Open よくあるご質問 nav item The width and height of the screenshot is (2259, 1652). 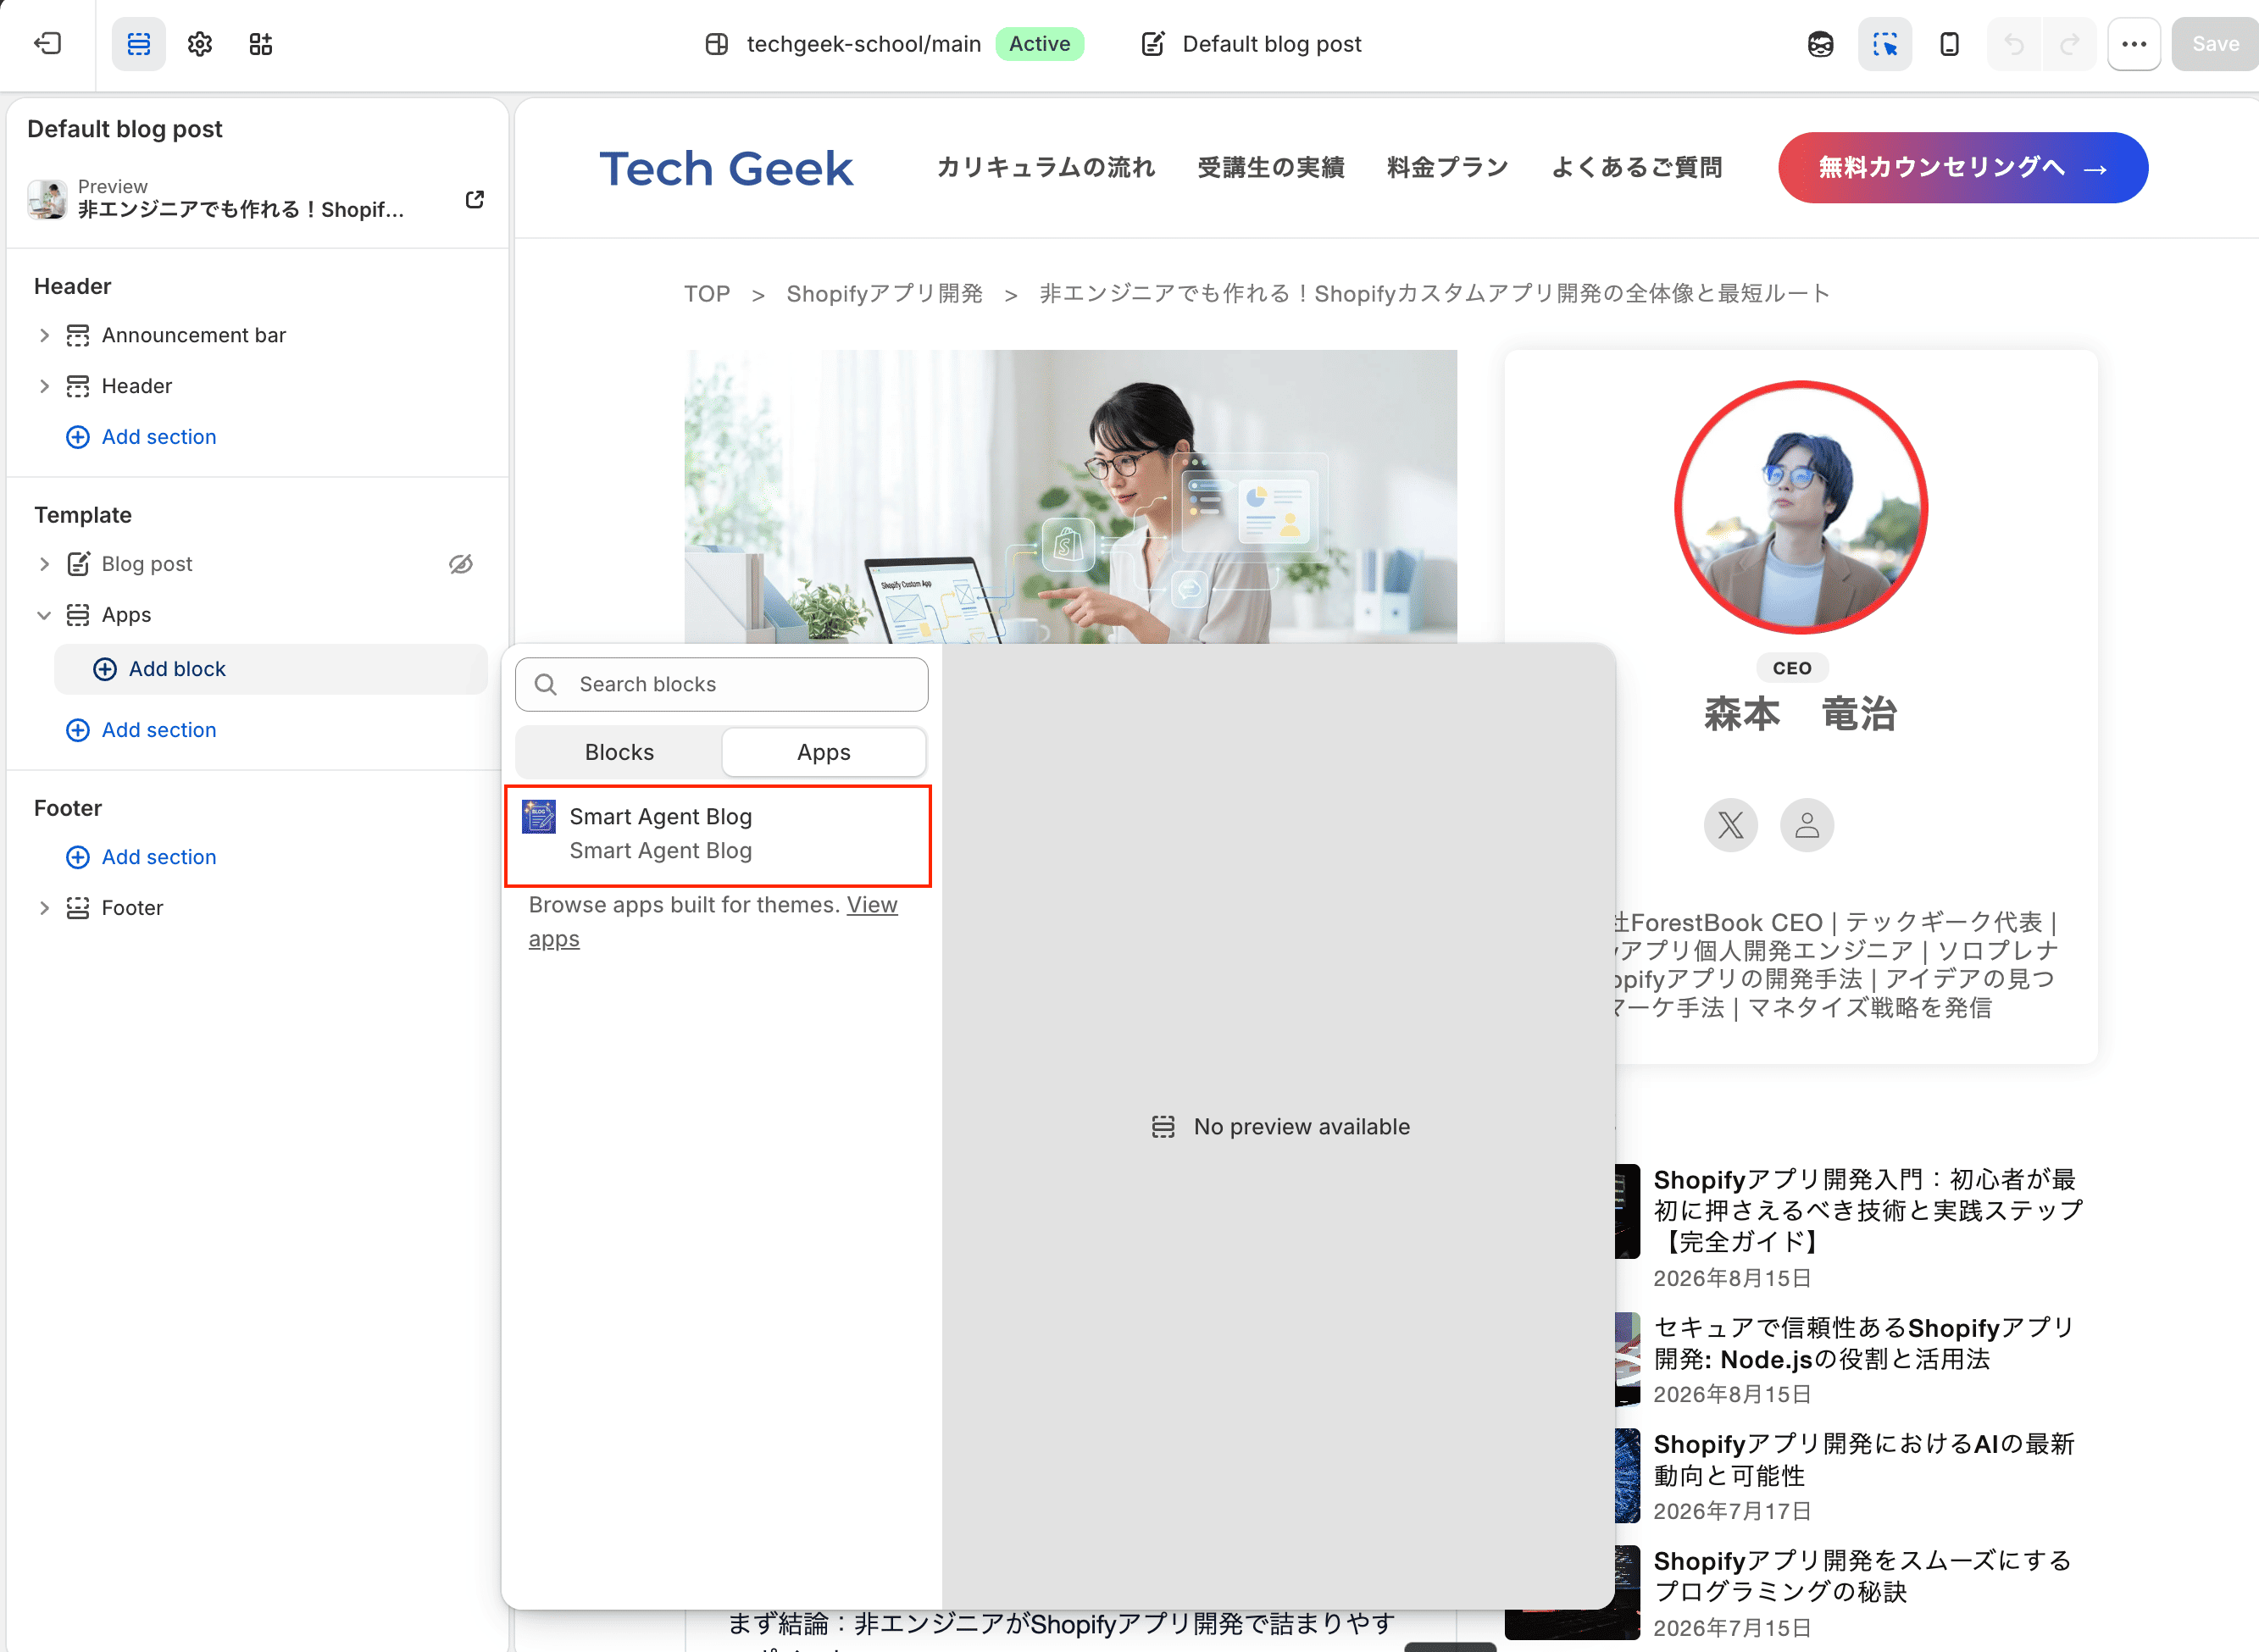[1637, 167]
